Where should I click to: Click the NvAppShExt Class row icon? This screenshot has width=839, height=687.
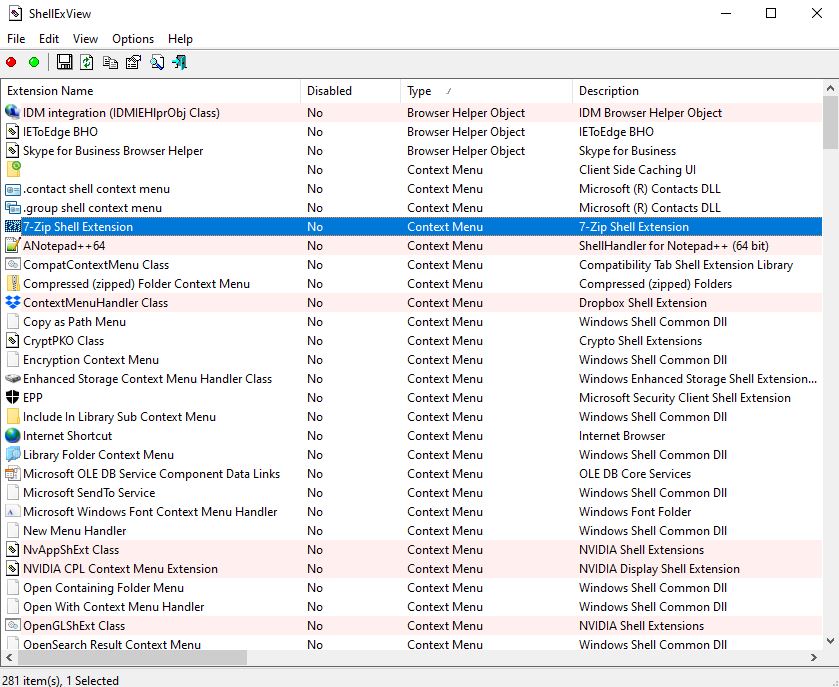(x=12, y=549)
